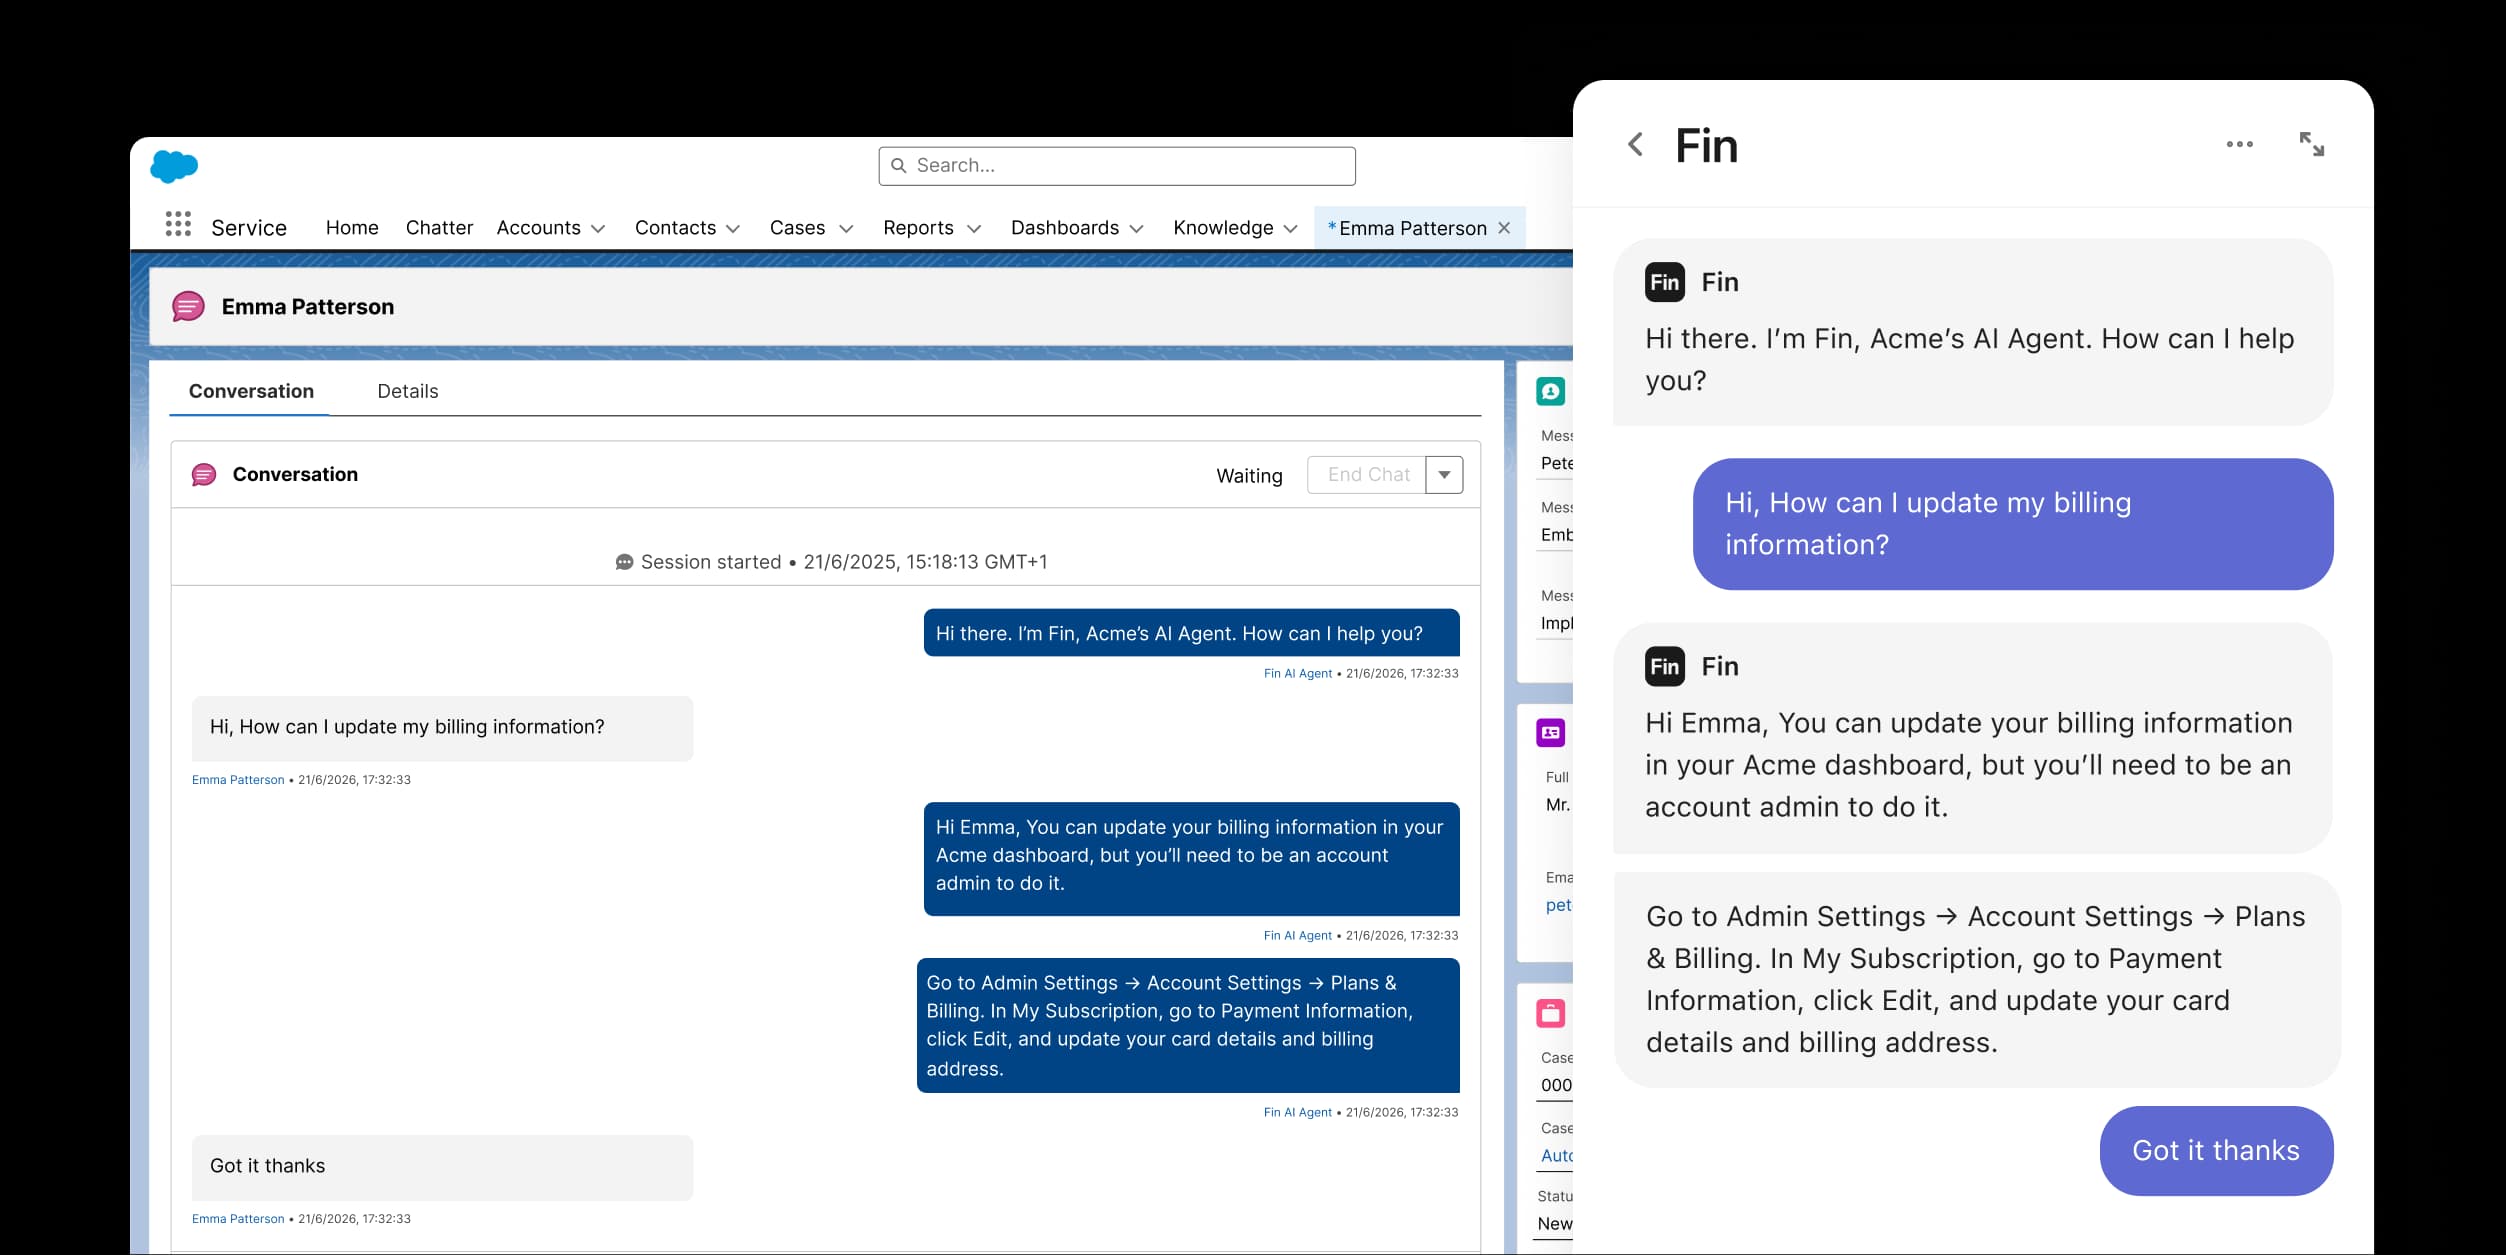Click the End Chat button

click(x=1367, y=475)
